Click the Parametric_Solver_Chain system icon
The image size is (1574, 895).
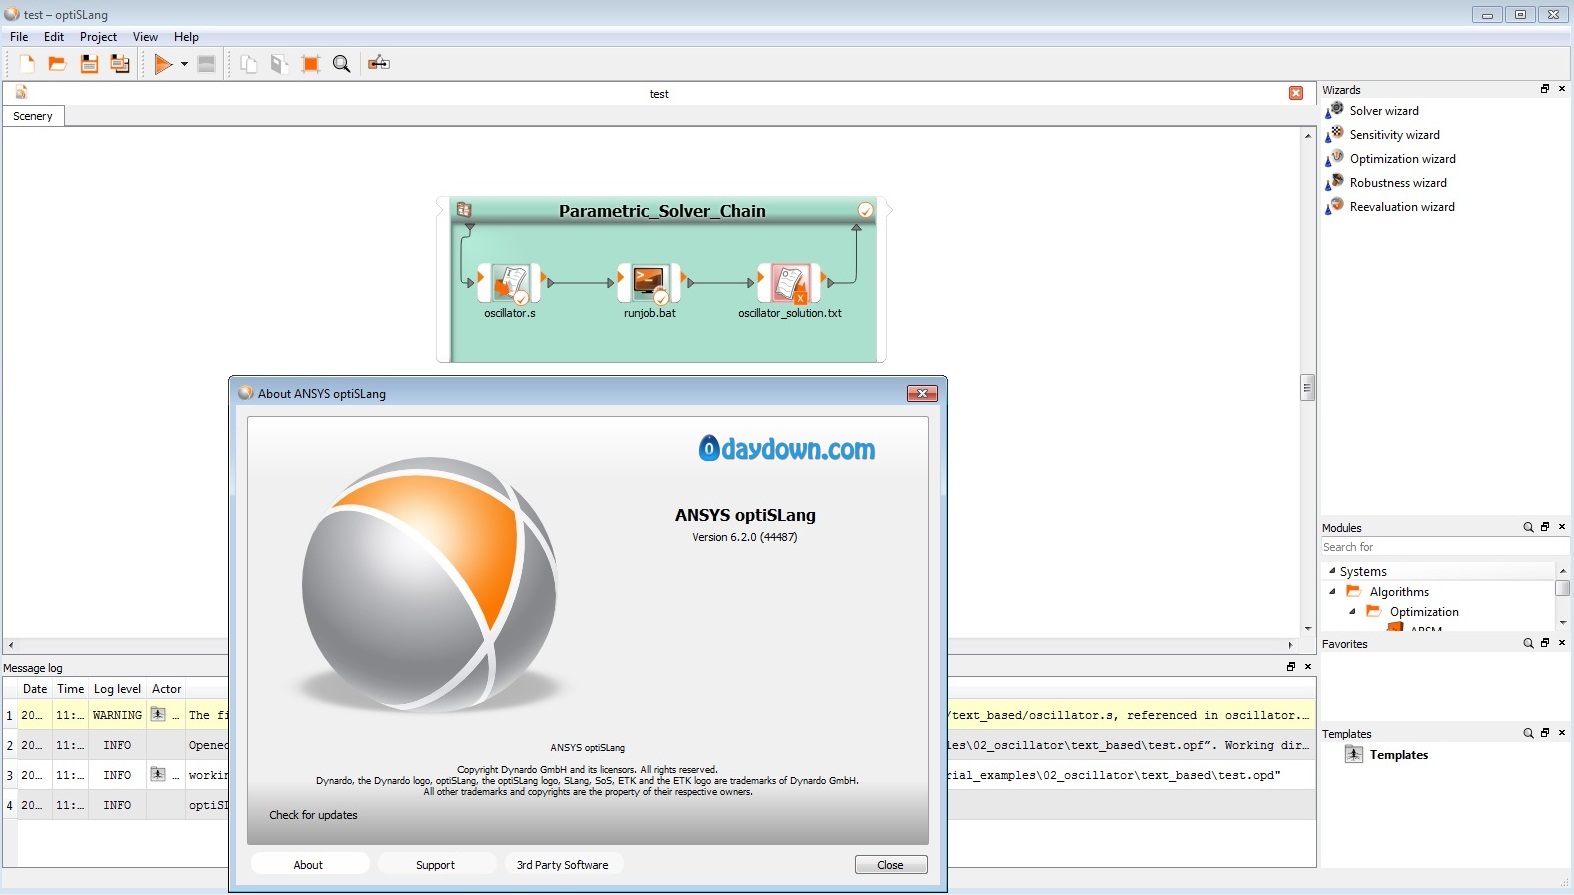point(464,210)
